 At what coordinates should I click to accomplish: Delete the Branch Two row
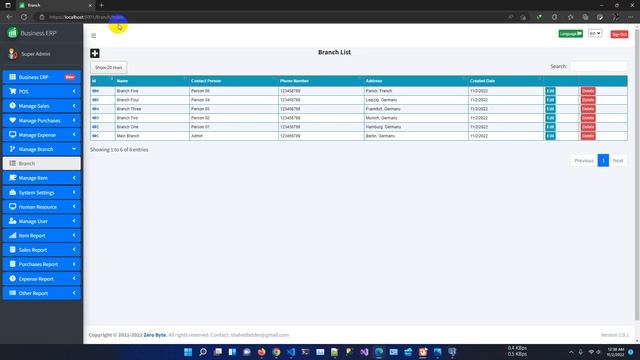588,118
